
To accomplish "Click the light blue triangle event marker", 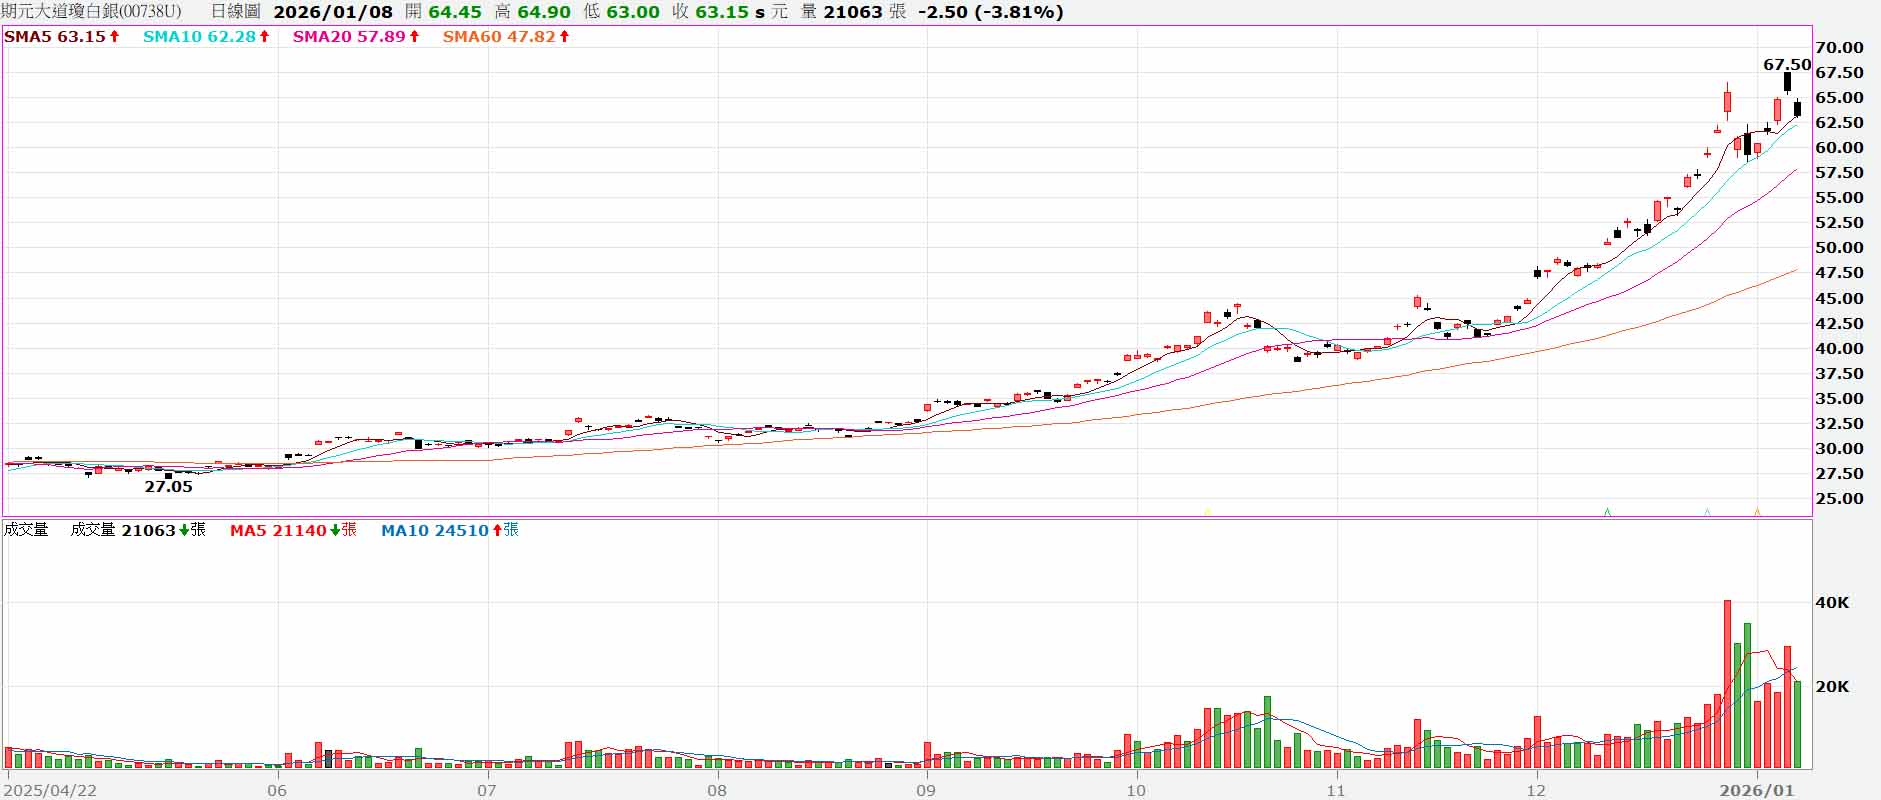I will click(1707, 511).
